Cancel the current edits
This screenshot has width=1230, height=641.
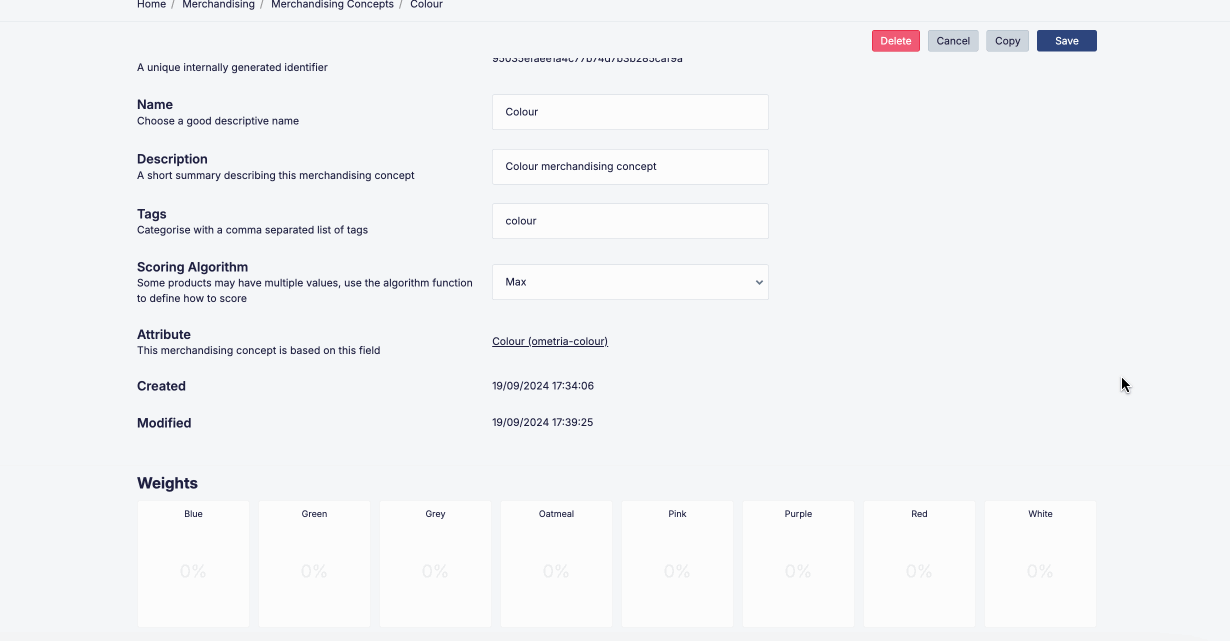(x=952, y=40)
